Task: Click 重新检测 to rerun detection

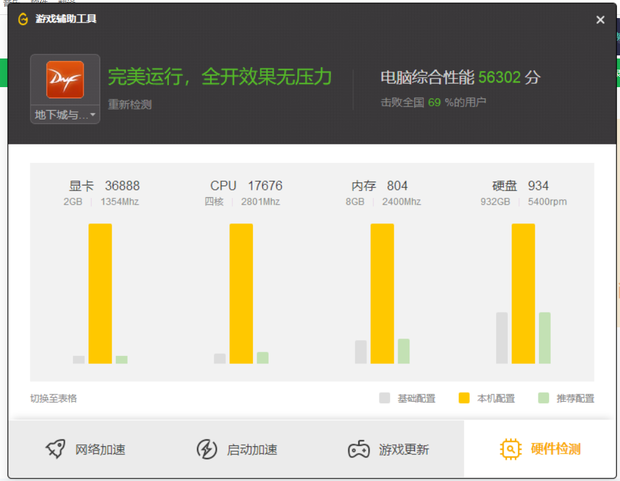Action: coord(130,104)
